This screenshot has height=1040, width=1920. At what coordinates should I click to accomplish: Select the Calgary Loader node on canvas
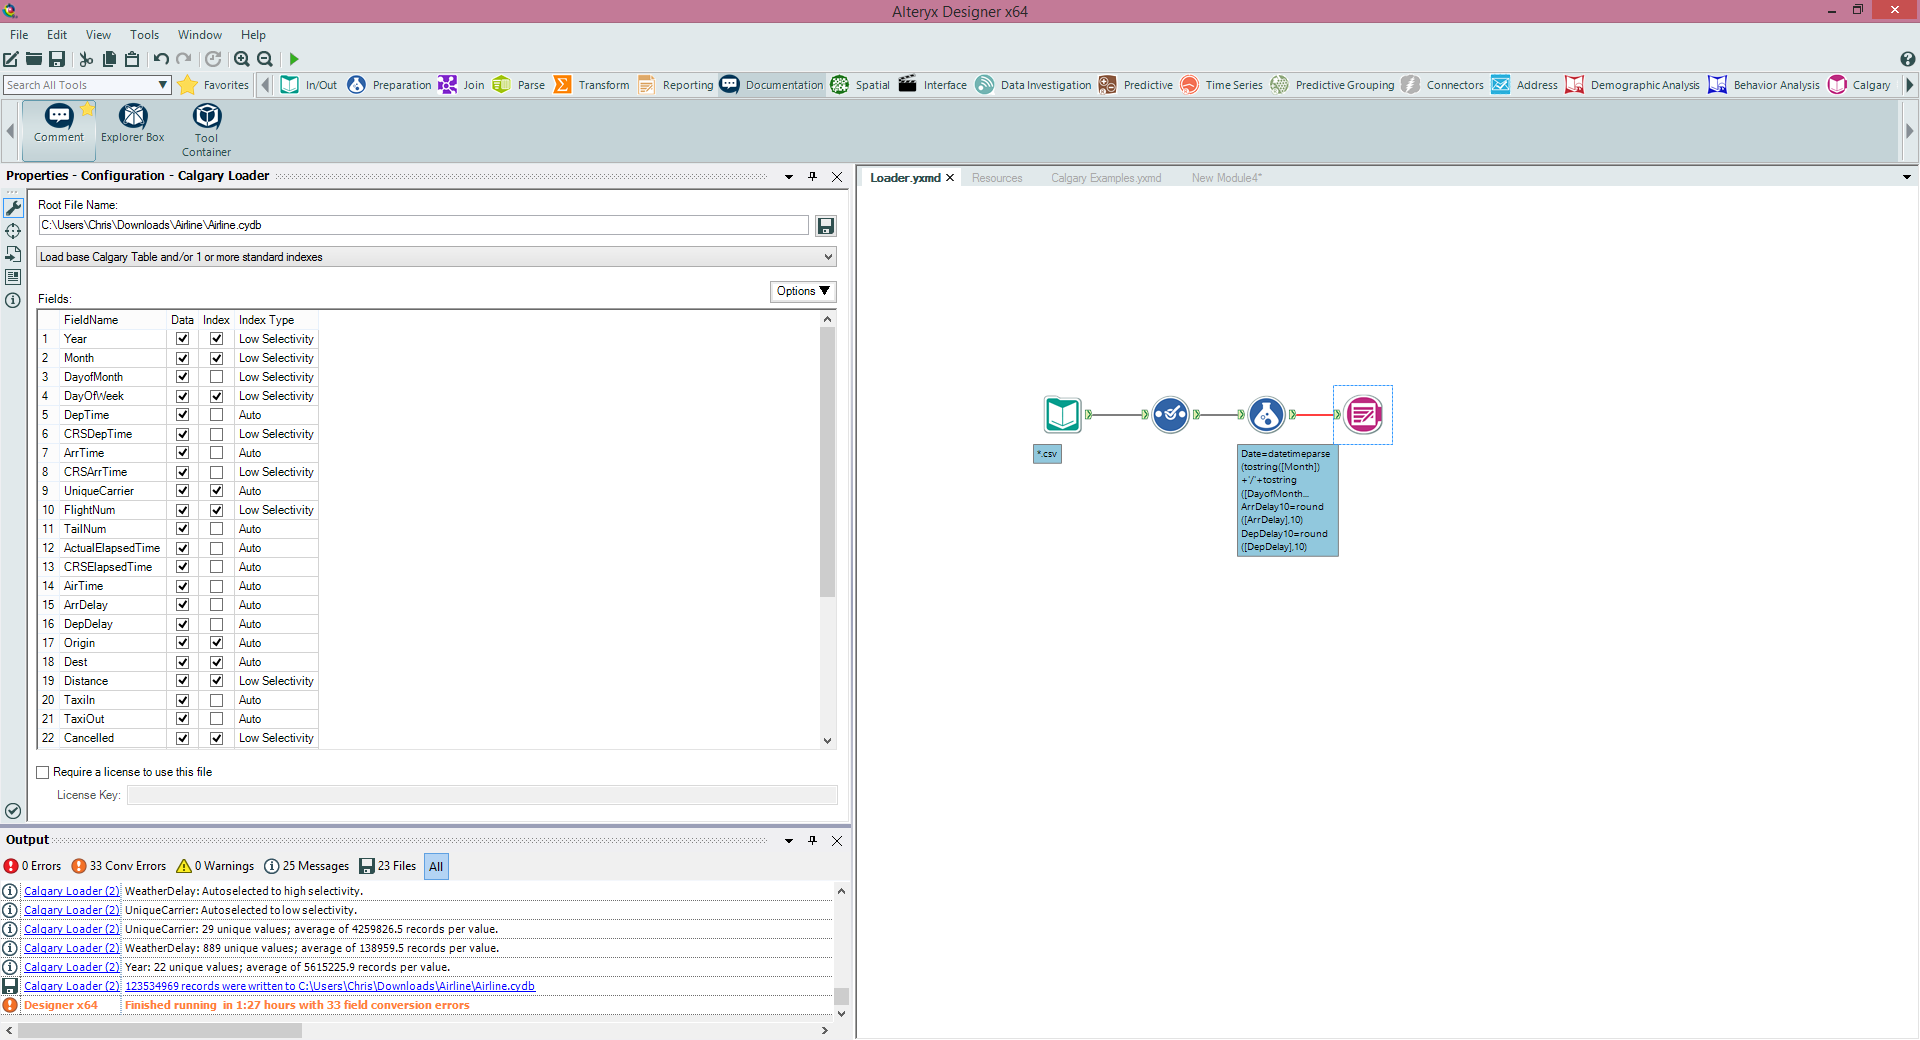tap(1362, 414)
